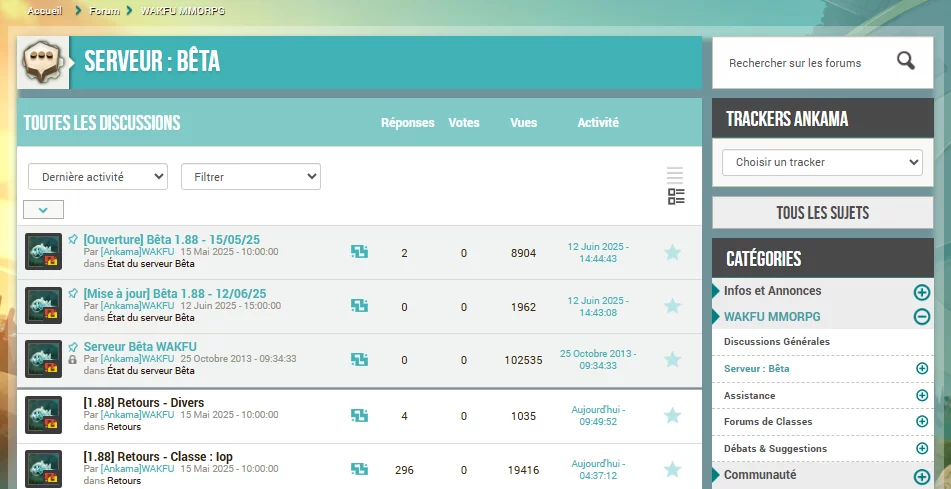The width and height of the screenshot is (951, 489).
Task: Click the TOUS LES SUJETS button
Action: (x=822, y=212)
